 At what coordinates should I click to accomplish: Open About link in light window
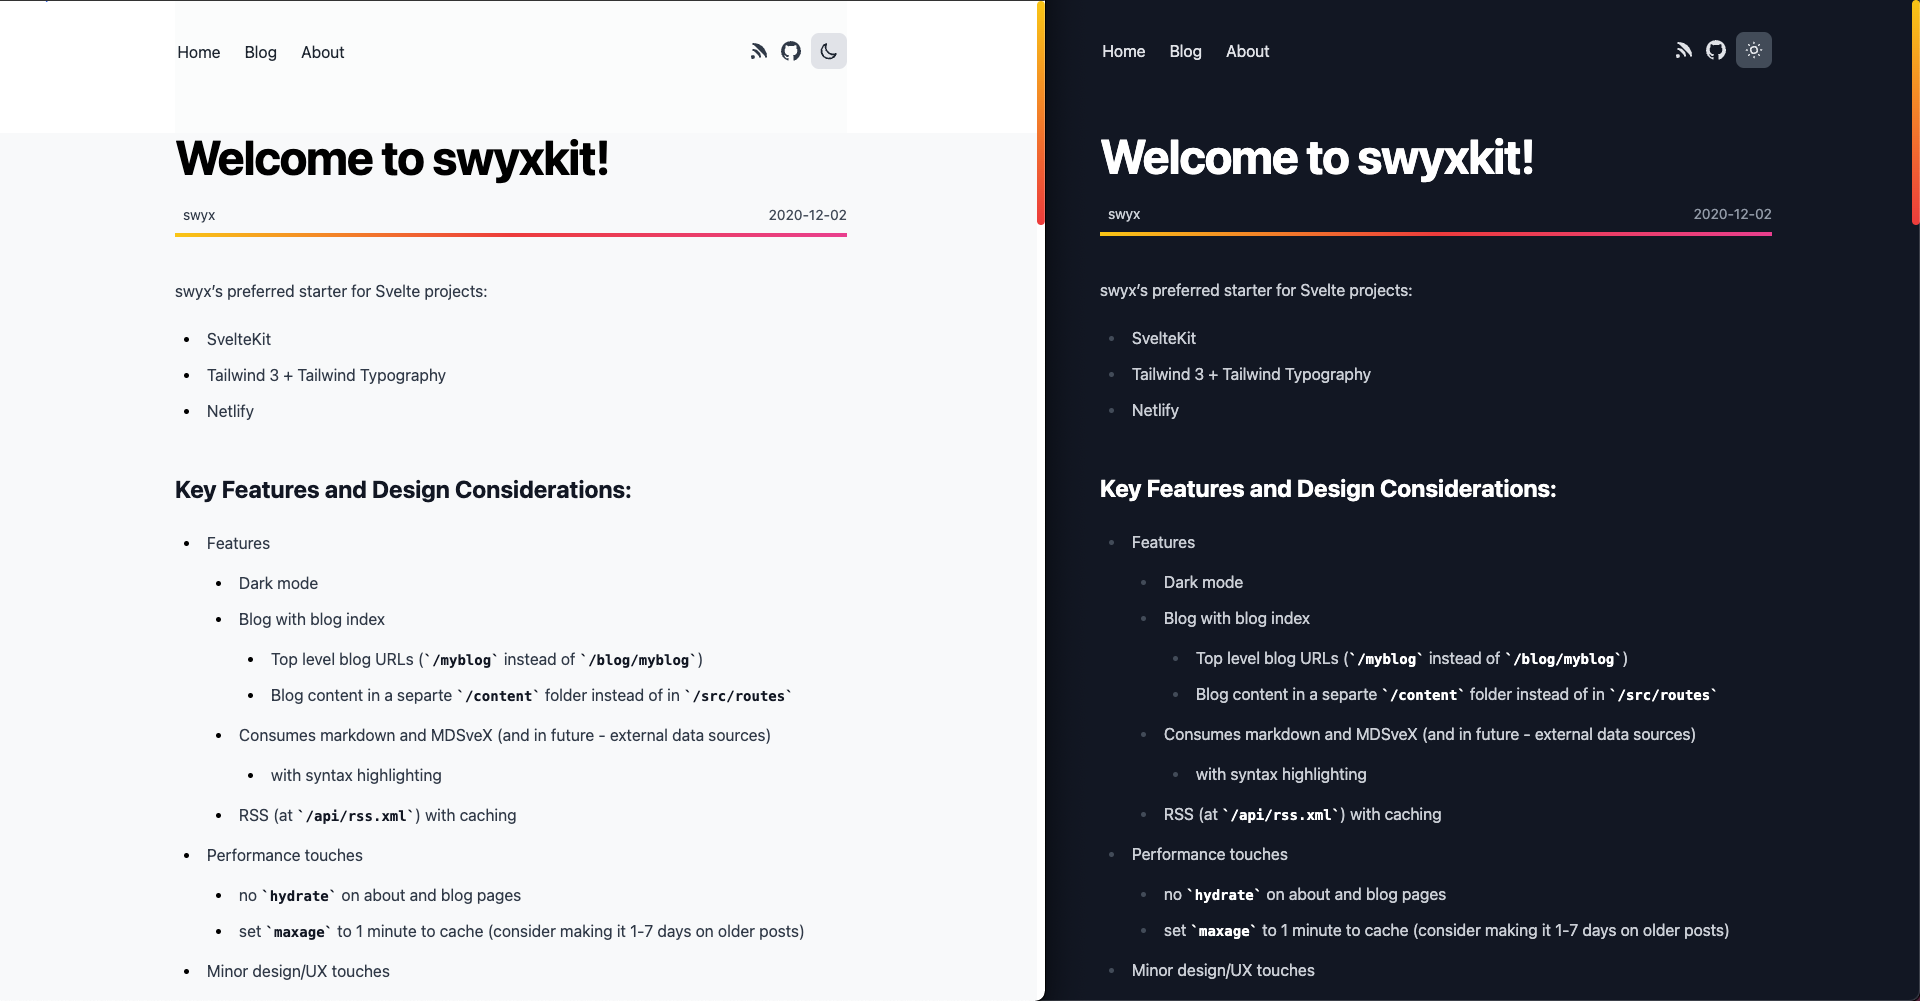323,52
